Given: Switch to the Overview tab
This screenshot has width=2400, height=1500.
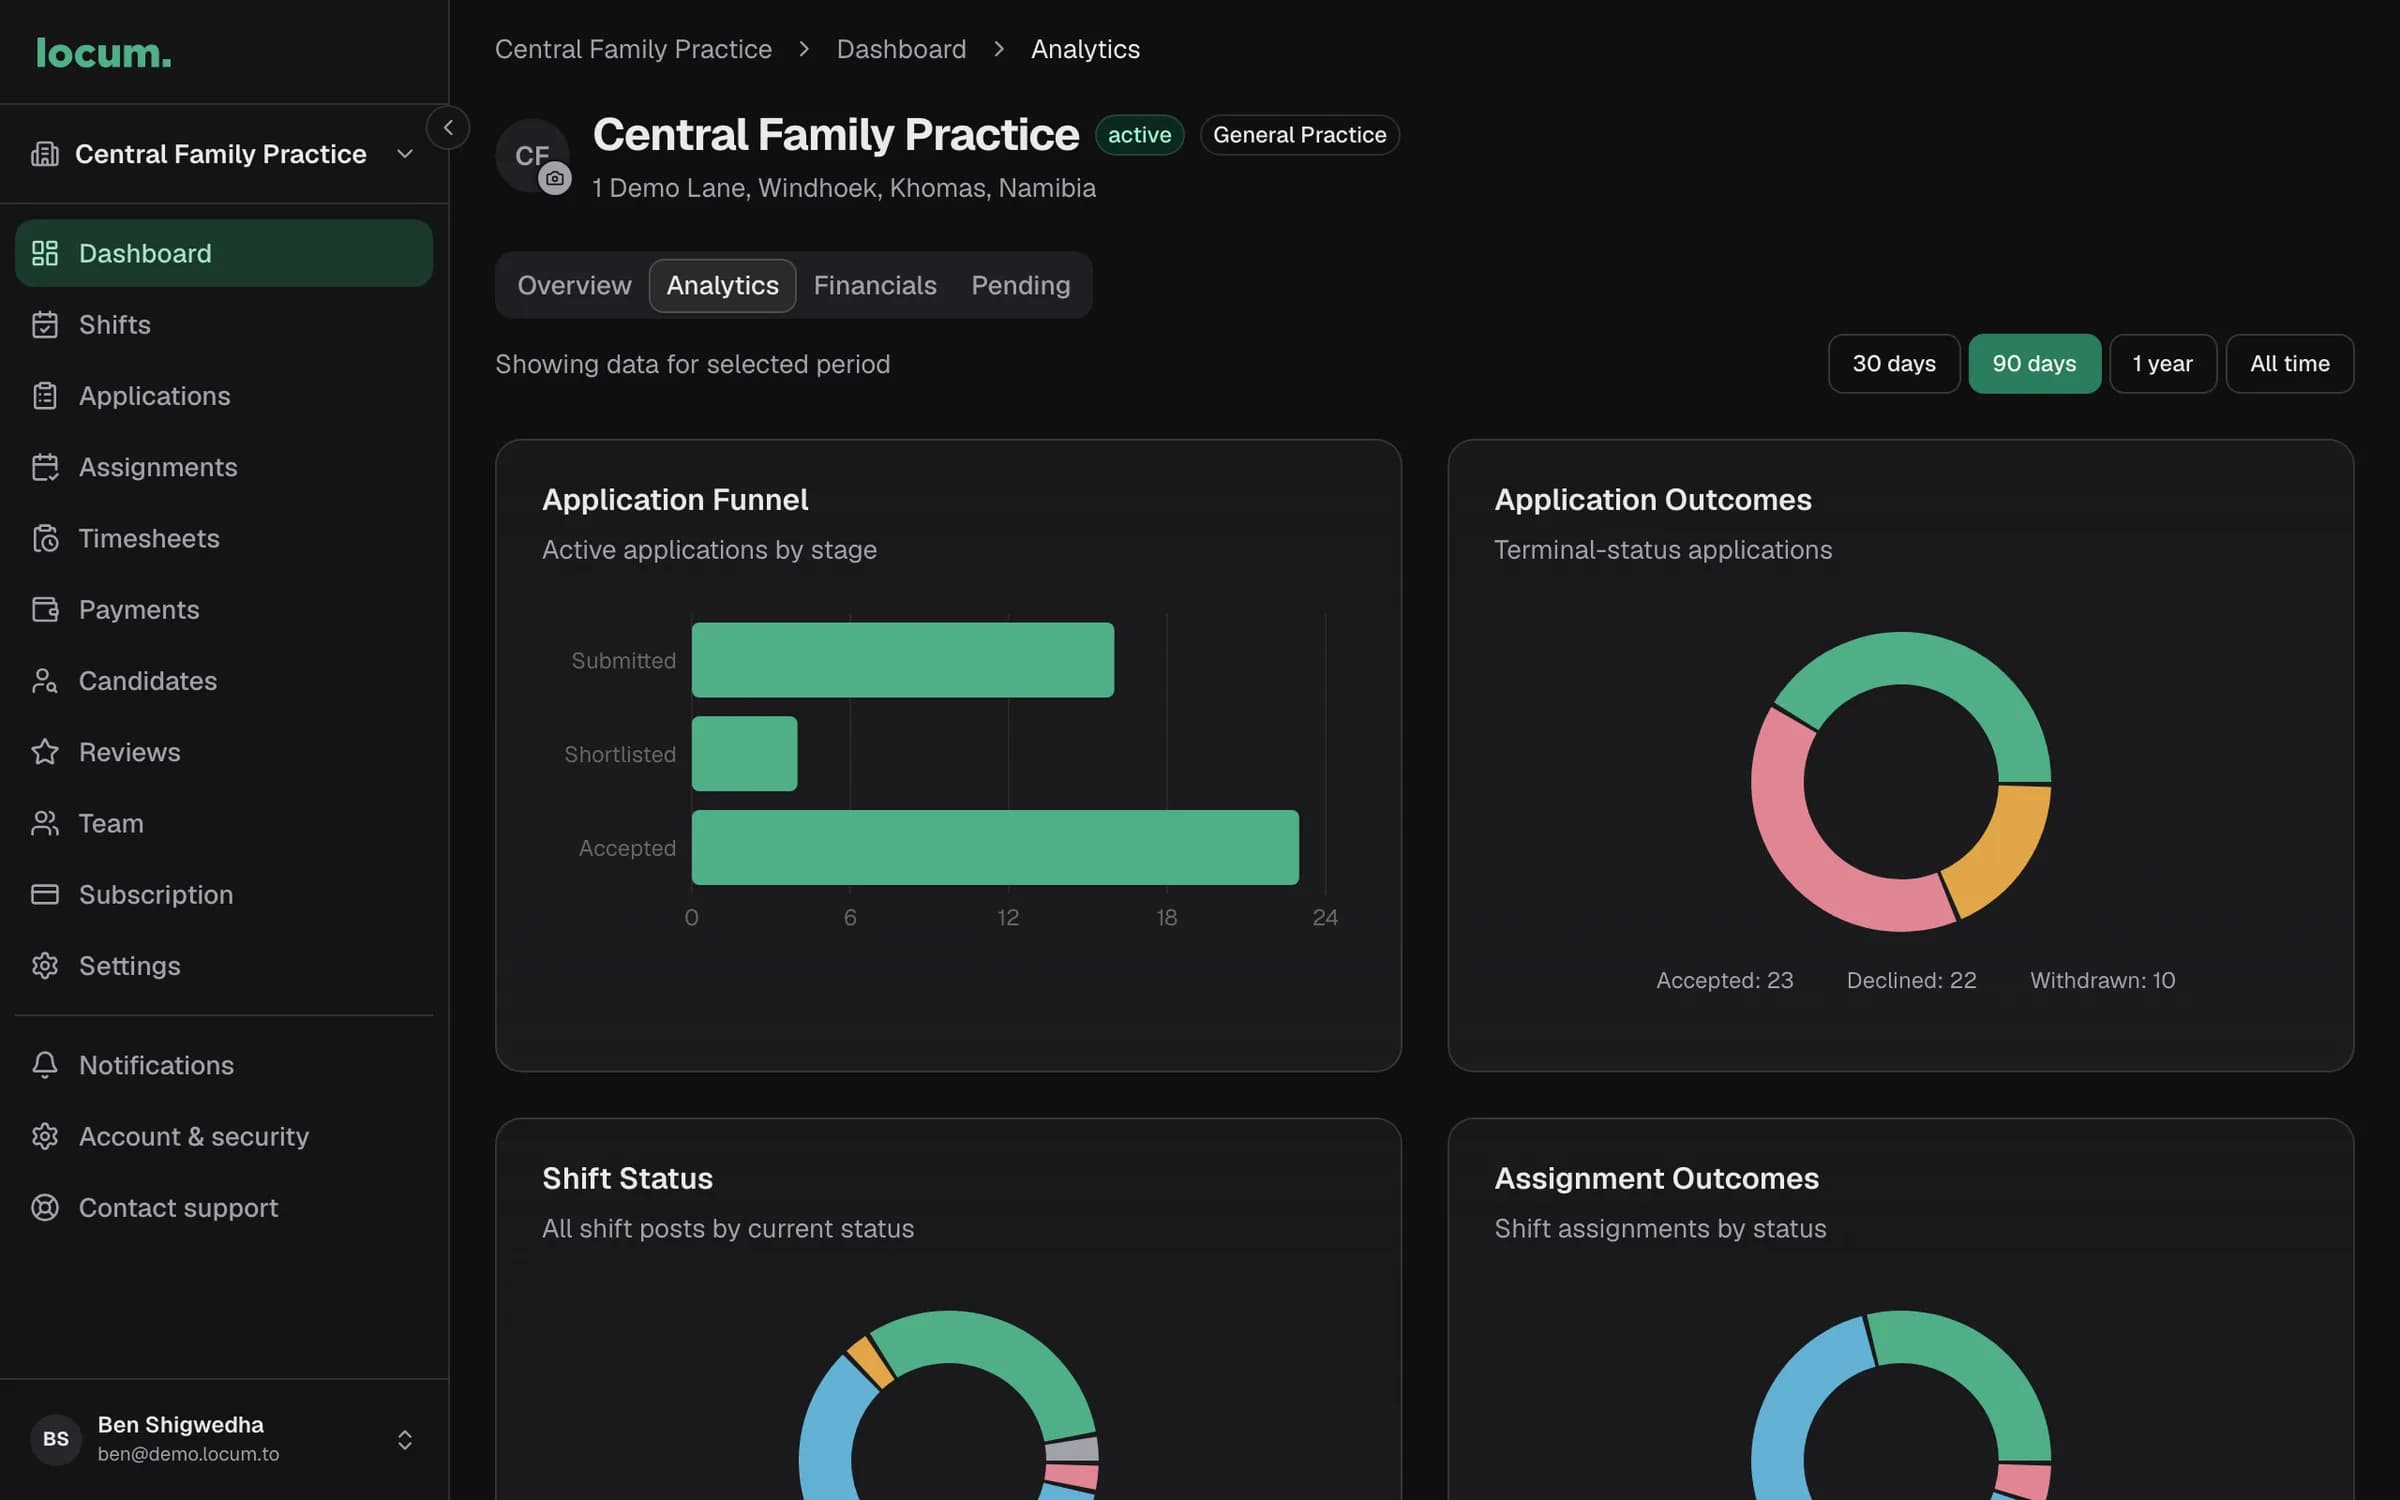Looking at the screenshot, I should [574, 286].
